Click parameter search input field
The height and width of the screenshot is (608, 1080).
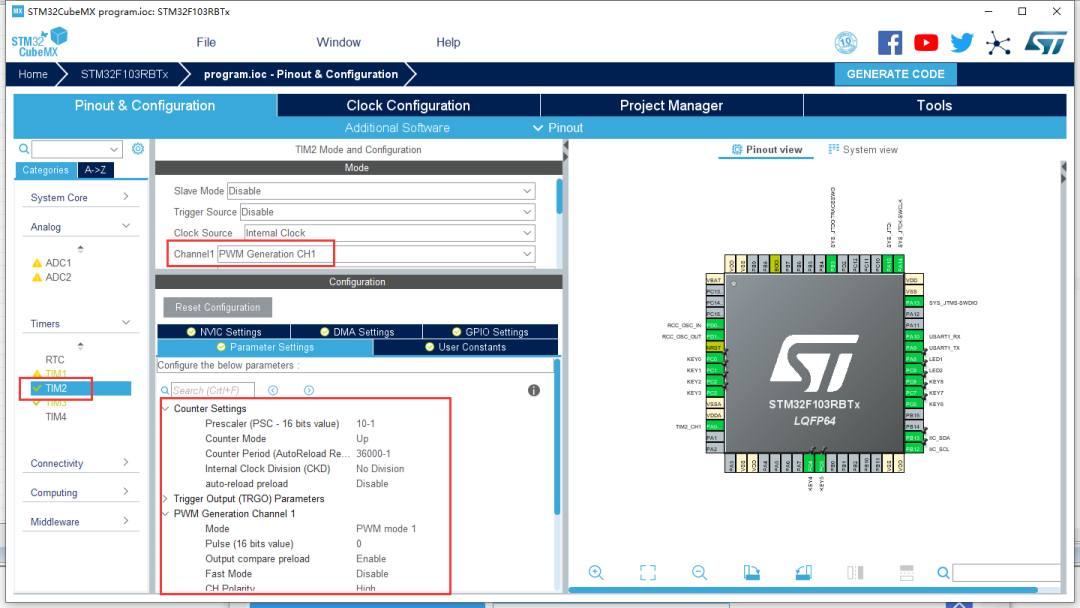(x=213, y=390)
